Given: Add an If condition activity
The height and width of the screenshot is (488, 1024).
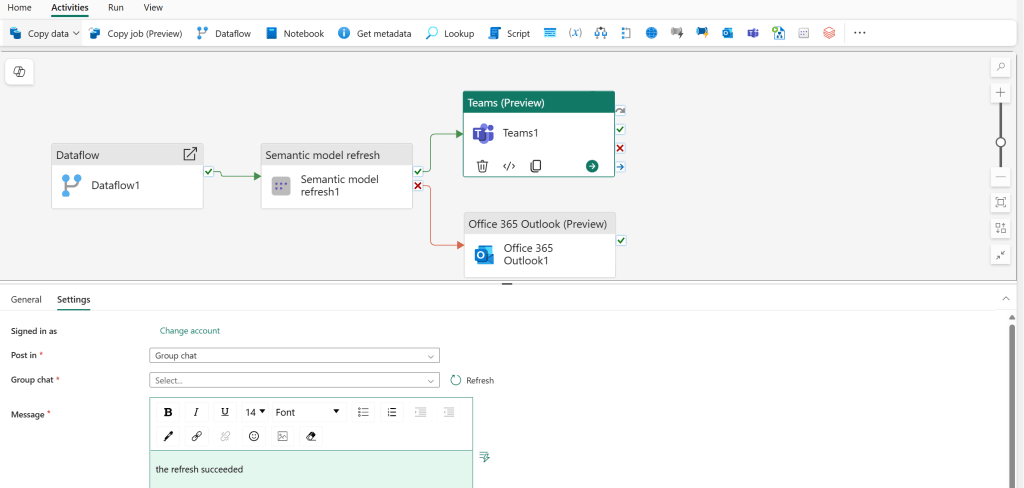Looking at the screenshot, I should pyautogui.click(x=601, y=33).
